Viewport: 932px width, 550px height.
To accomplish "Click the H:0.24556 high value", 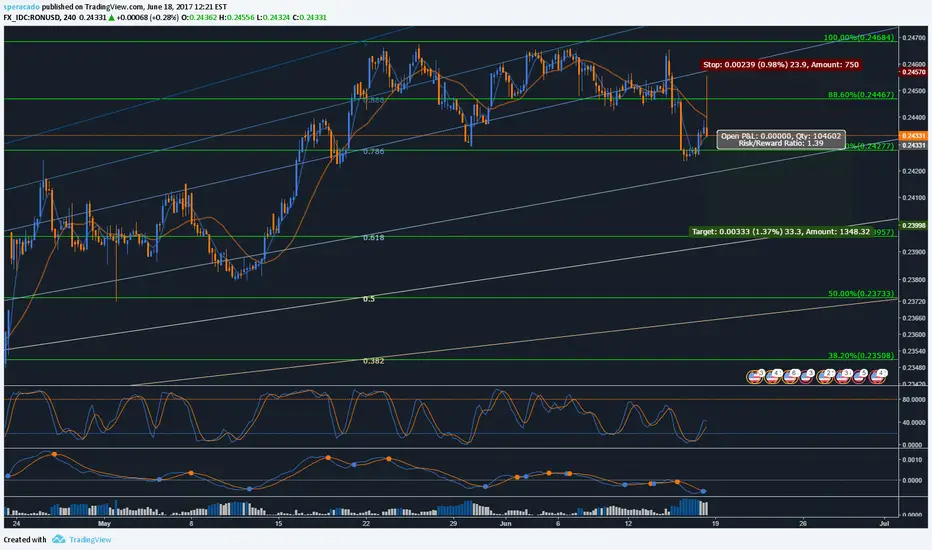I will coord(236,17).
